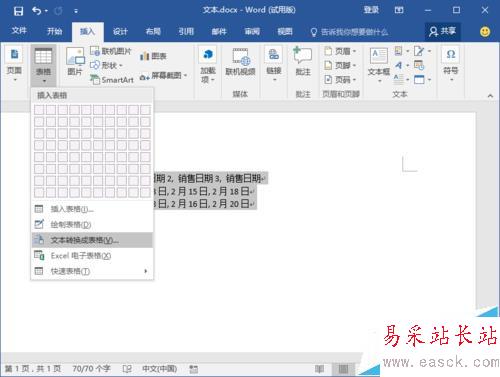Screen dimensions: 500x377
Task: Choose 插入表格(I)... menu item
Action: [92, 209]
